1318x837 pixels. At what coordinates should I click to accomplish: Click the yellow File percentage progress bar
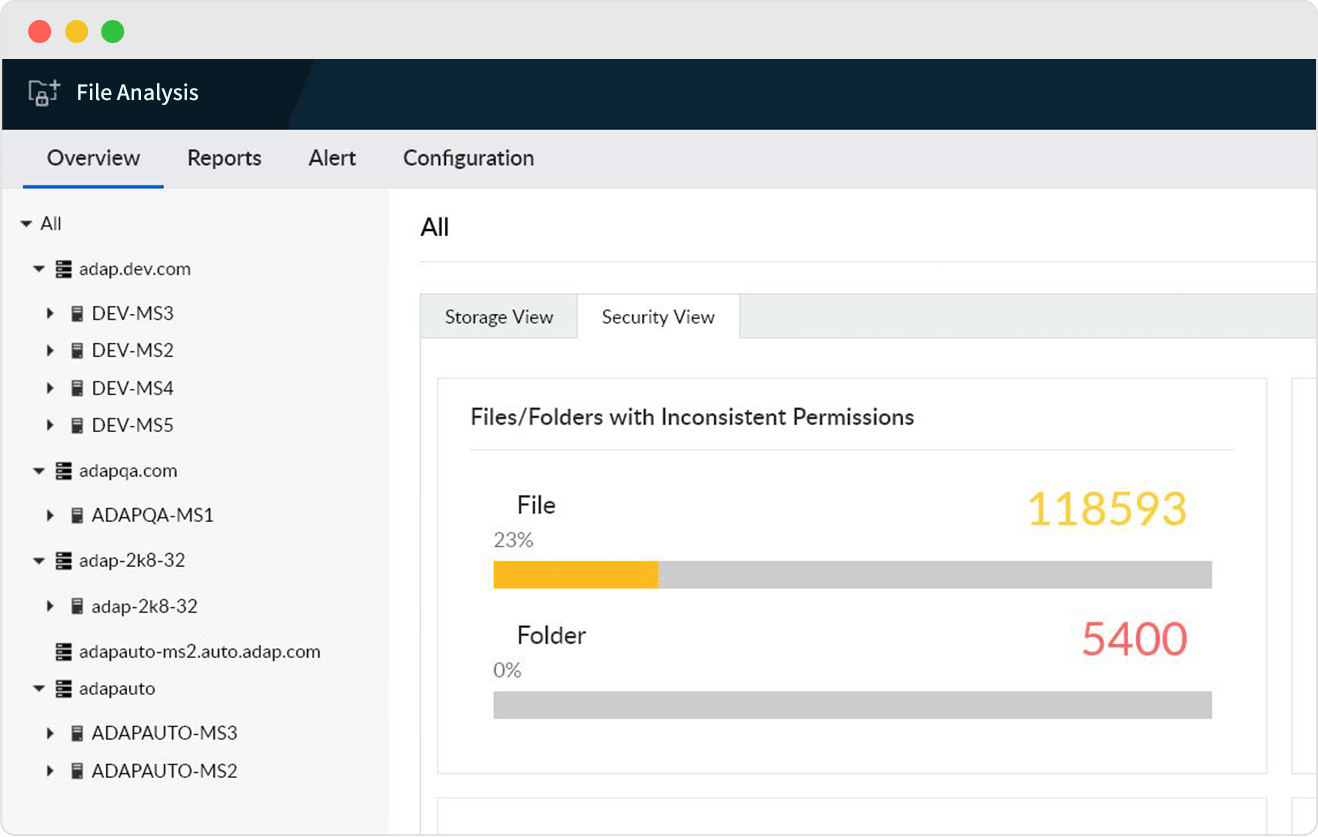coord(575,574)
